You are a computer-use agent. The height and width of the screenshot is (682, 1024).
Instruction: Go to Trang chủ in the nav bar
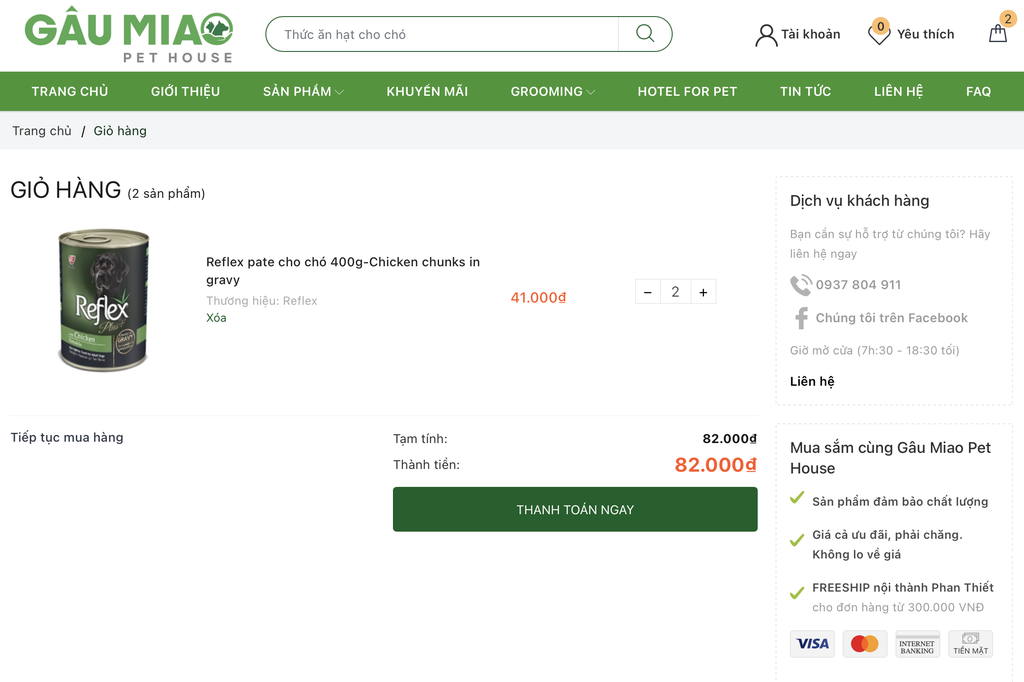click(x=70, y=91)
